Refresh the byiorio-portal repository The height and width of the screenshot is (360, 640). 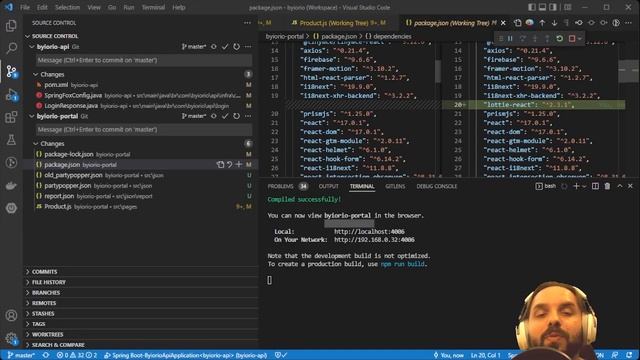point(236,116)
